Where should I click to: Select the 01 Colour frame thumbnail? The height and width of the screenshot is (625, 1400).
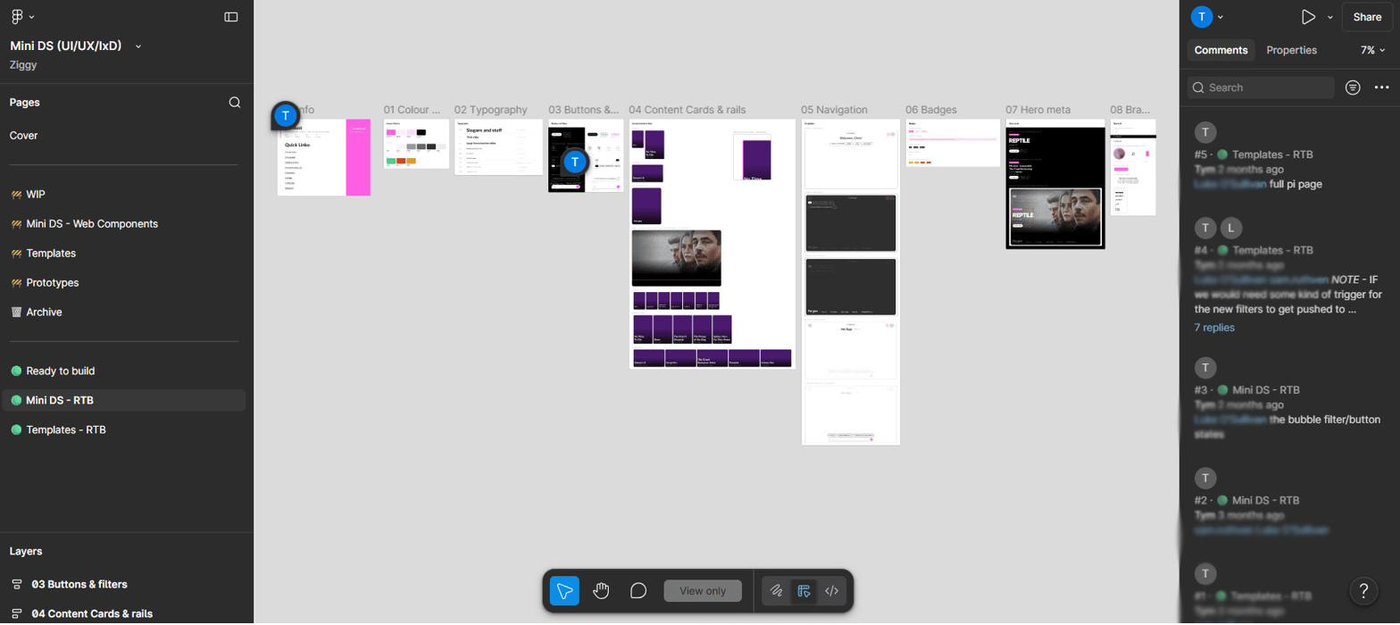tap(416, 144)
